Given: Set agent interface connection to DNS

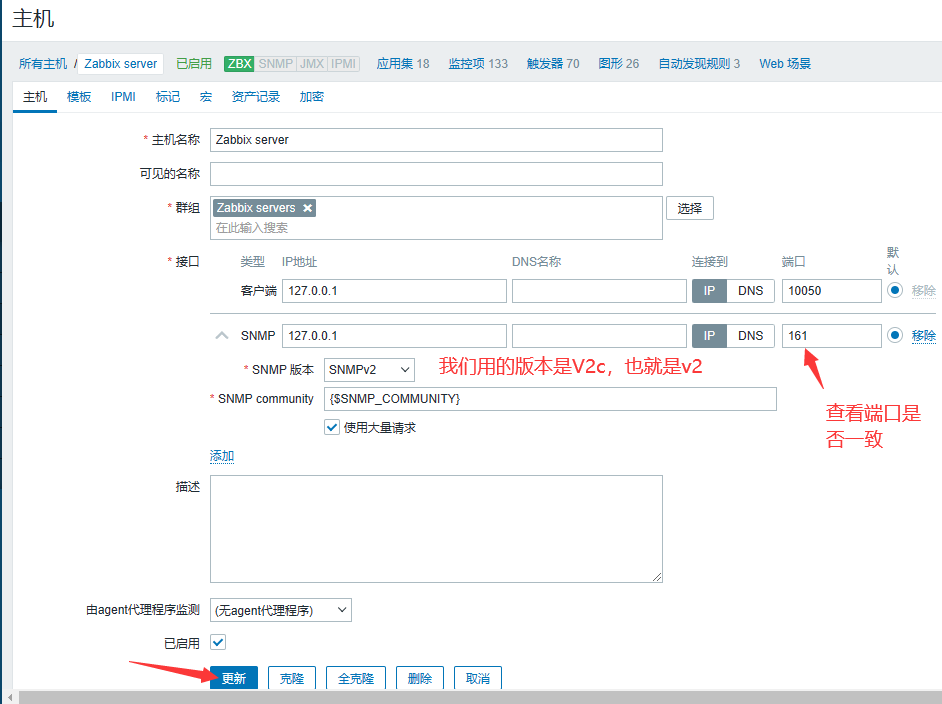Looking at the screenshot, I should [750, 291].
